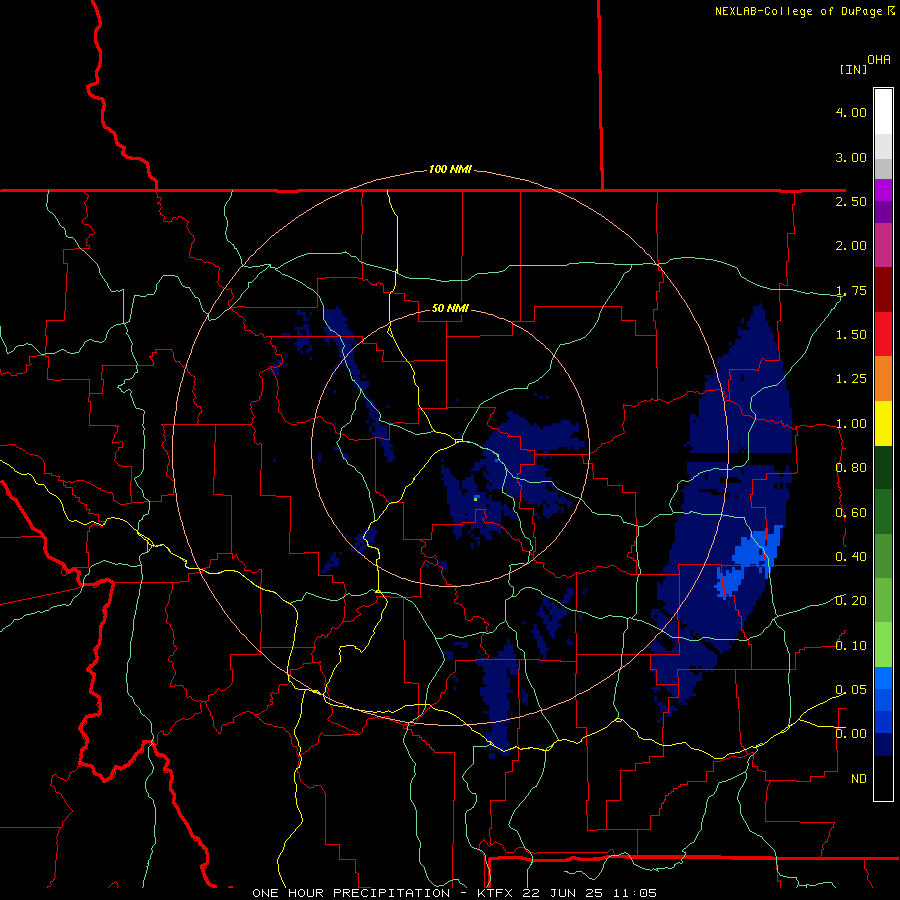Screen dimensions: 900x900
Task: Select the dark red legend swatch above 1.75
Action: [883, 290]
